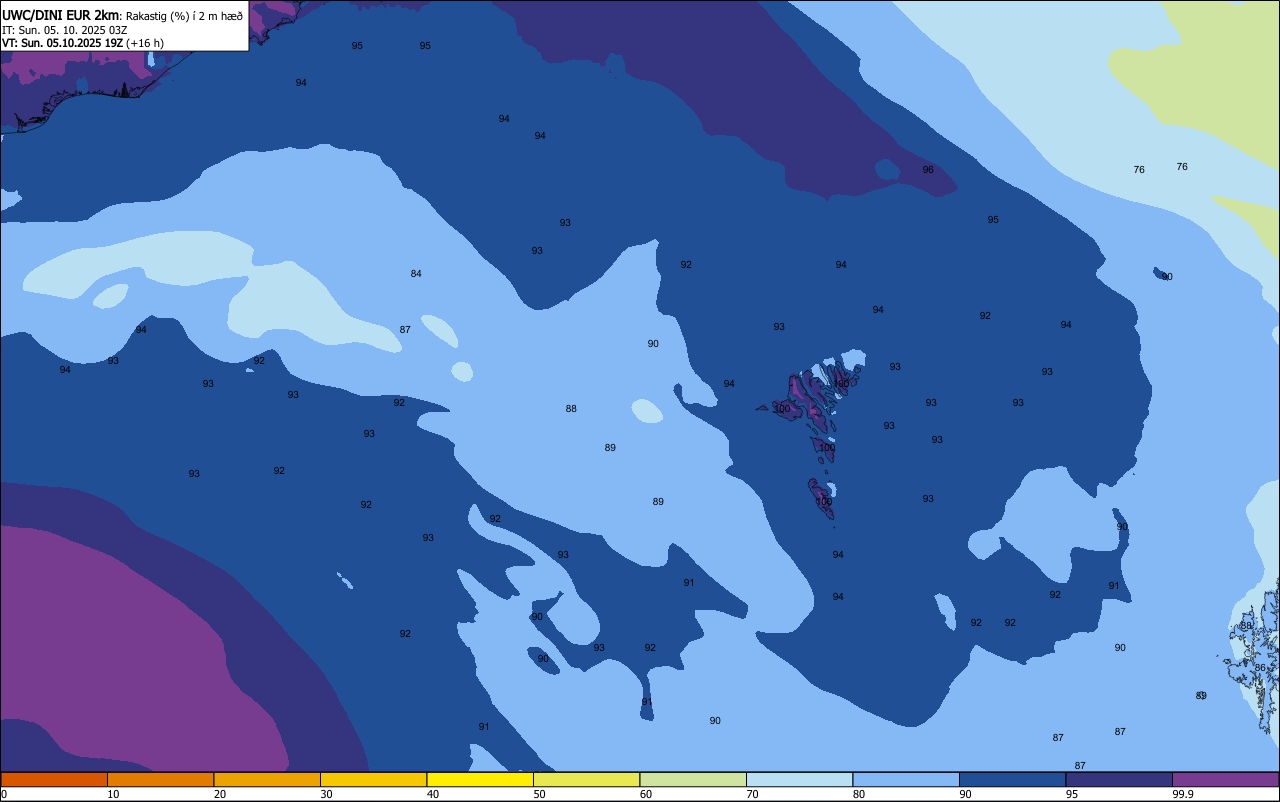The width and height of the screenshot is (1280, 802).
Task: Click the pale blue 70–80 legend swatch
Action: [x=800, y=779]
